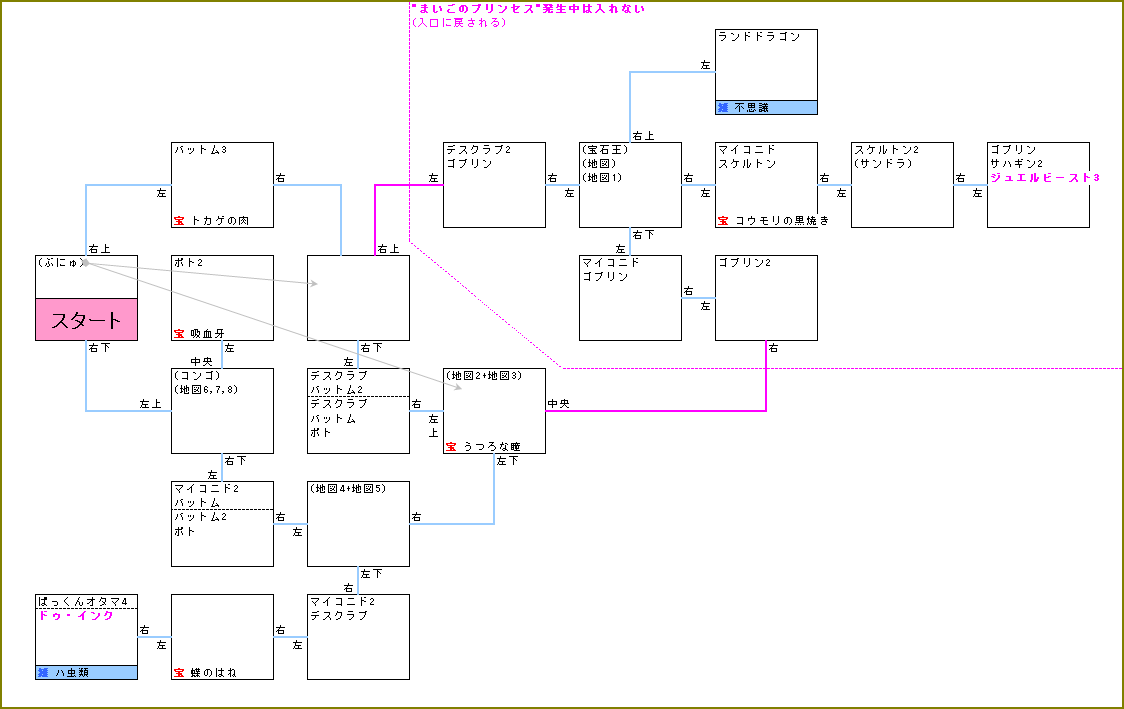1124x709 pixels.
Task: Click the magenta ドゥ・インク text
Action: tap(76, 616)
